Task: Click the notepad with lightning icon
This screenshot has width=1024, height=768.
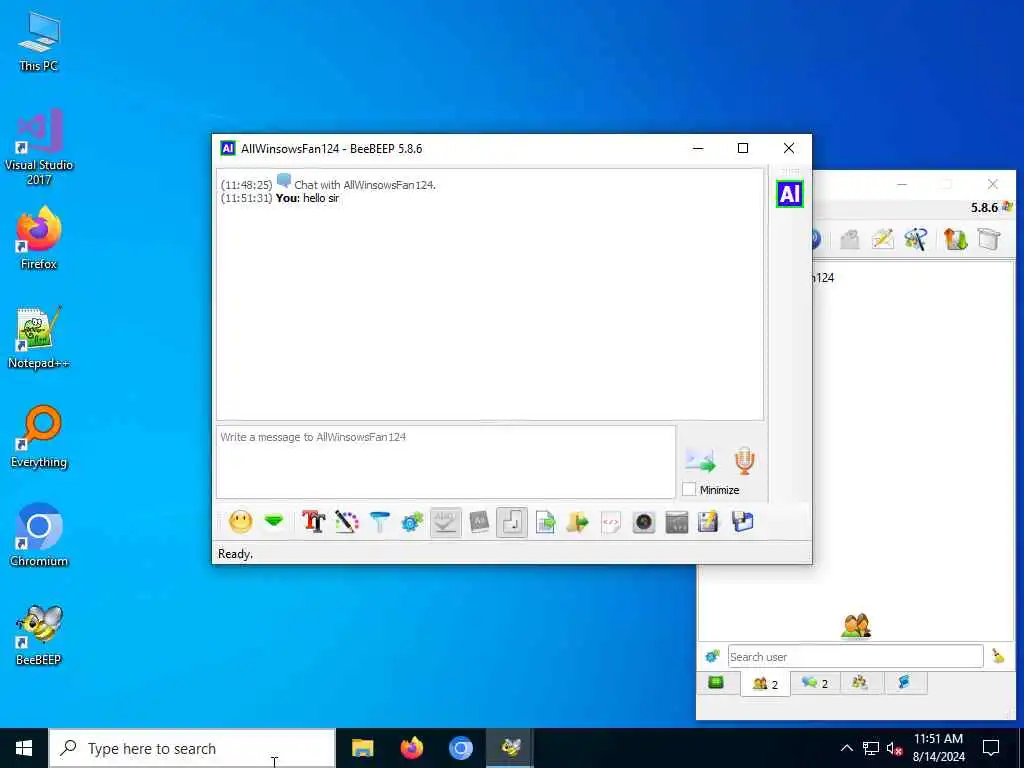Action: (709, 522)
